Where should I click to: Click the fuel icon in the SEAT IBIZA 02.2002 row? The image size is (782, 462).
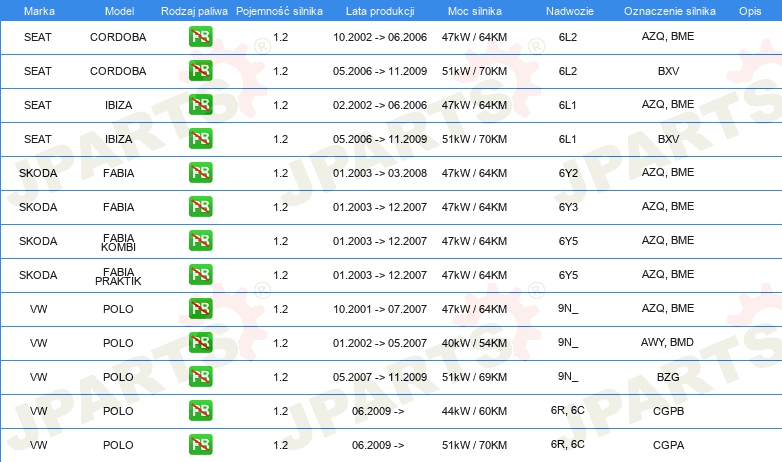200,104
